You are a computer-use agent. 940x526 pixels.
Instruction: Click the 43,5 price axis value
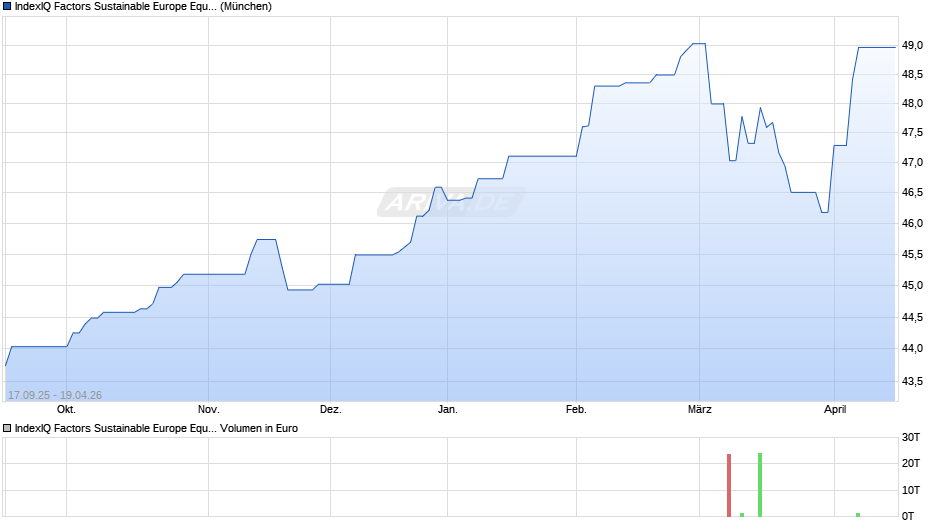tap(912, 381)
